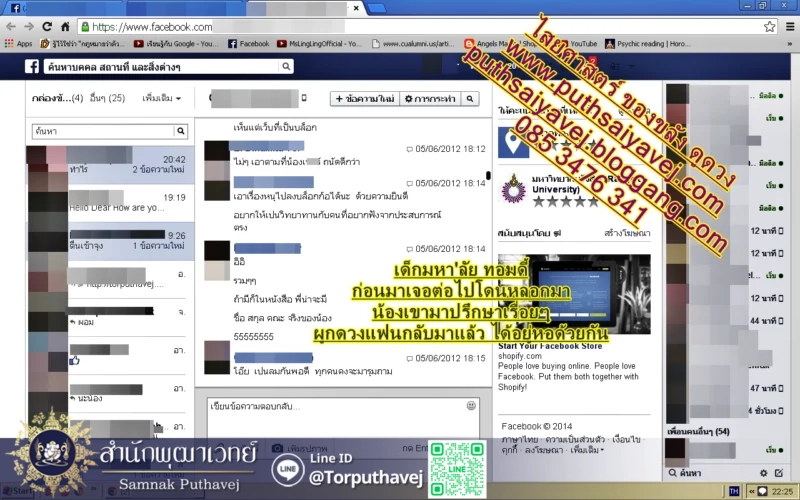The image size is (800, 500).
Task: Expand footer เพิ่มเติม menu
Action: pos(587,450)
